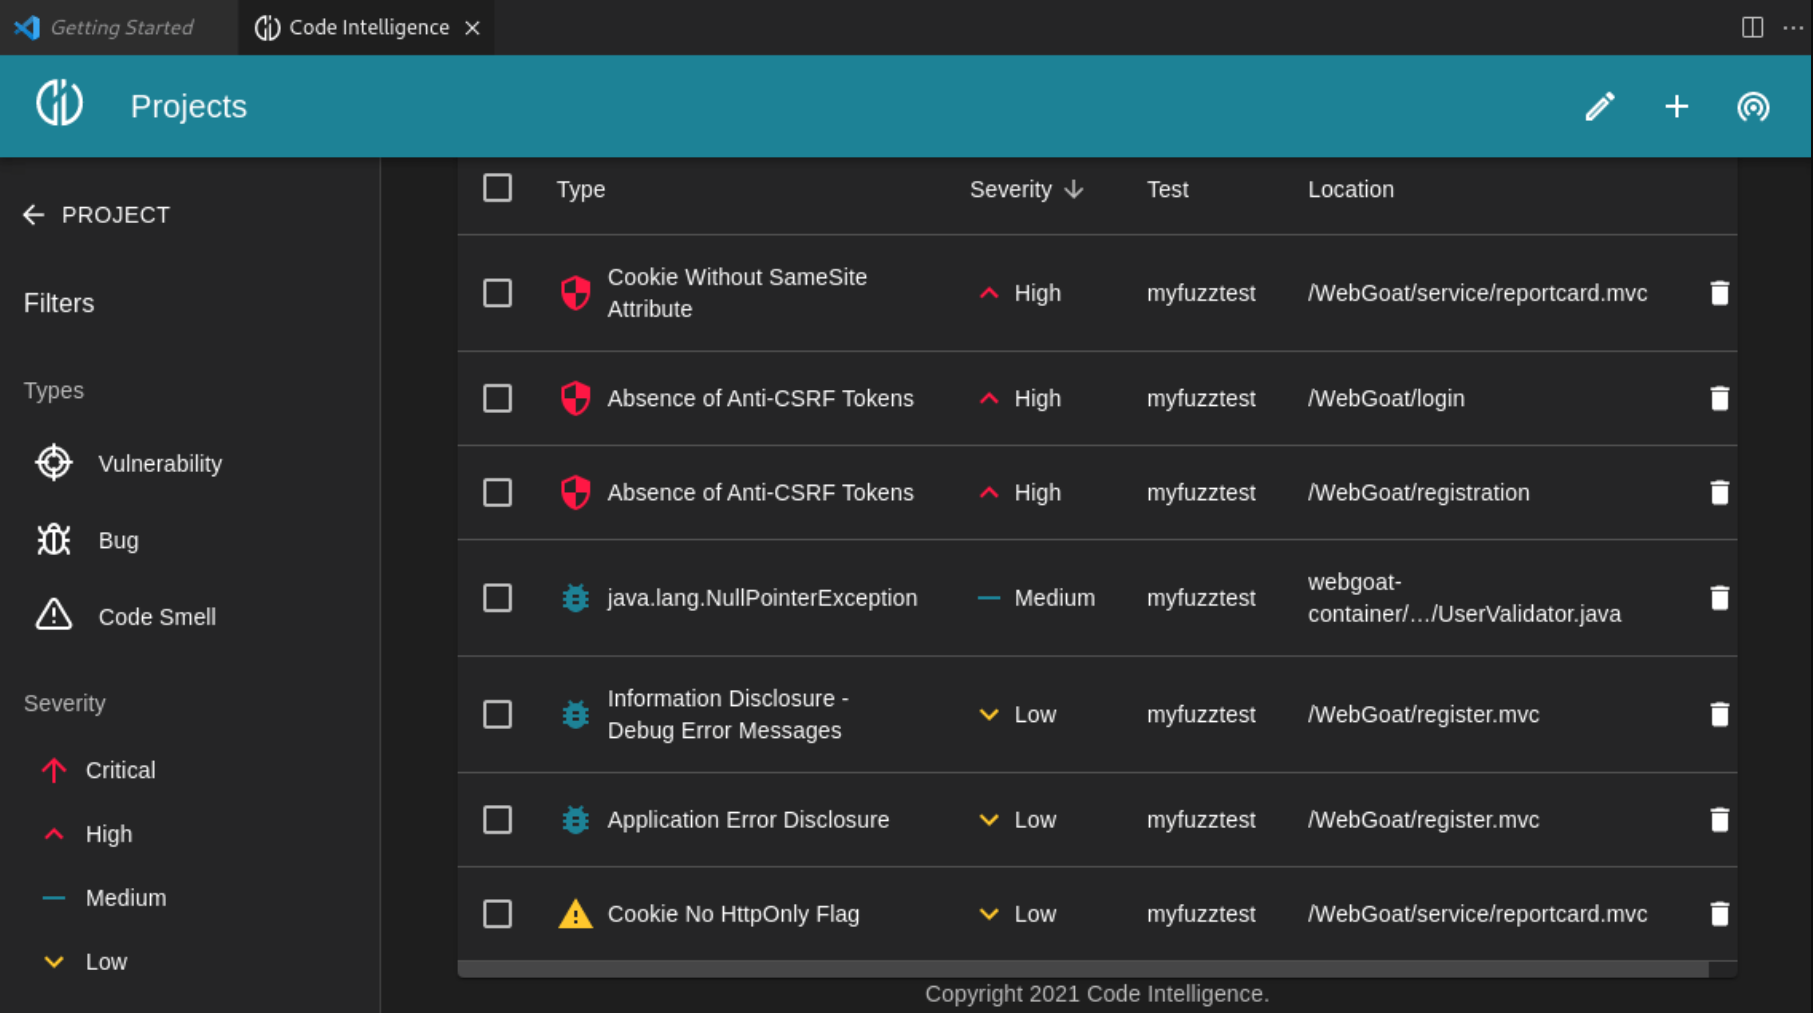Viewport: 1813px width, 1013px height.
Task: Click the Type column header
Action: coord(580,189)
